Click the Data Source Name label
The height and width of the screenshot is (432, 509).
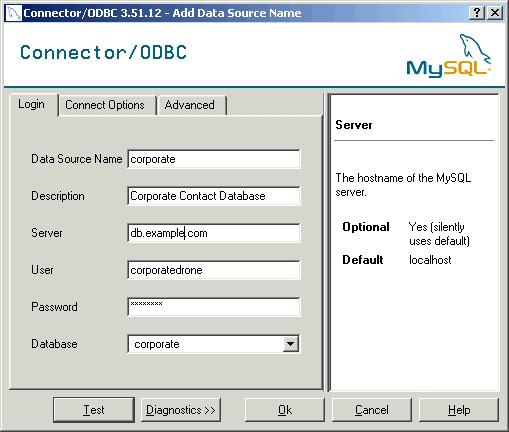tap(77, 159)
